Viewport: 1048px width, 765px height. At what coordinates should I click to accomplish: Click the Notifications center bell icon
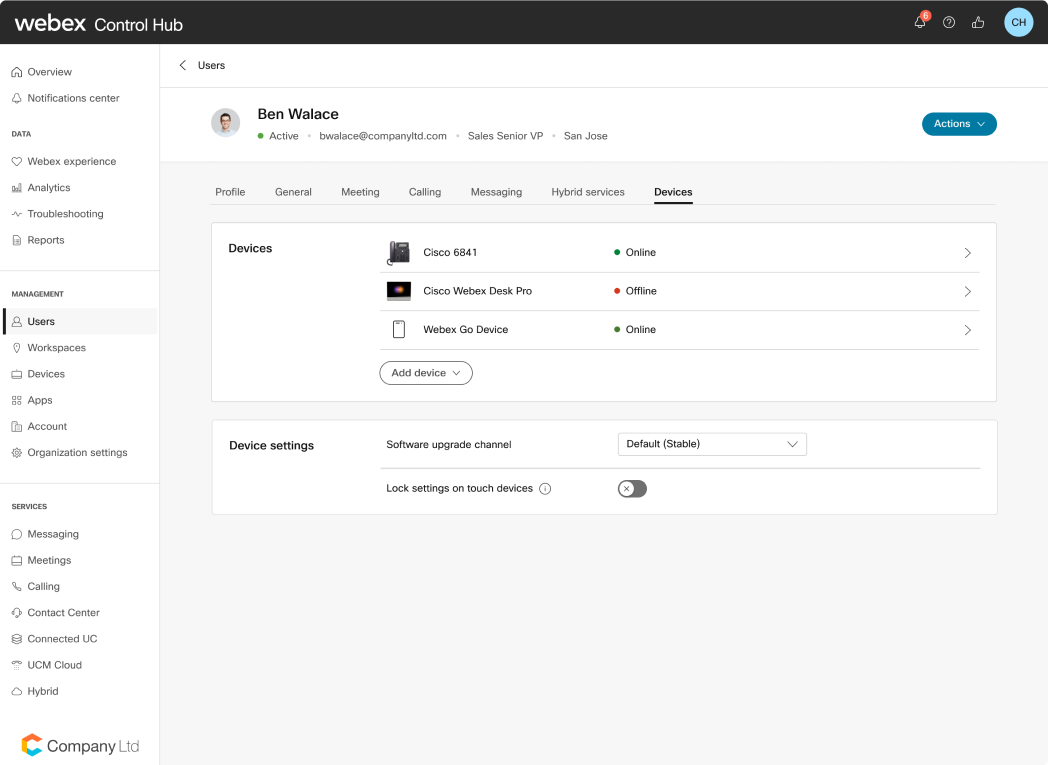(x=17, y=98)
